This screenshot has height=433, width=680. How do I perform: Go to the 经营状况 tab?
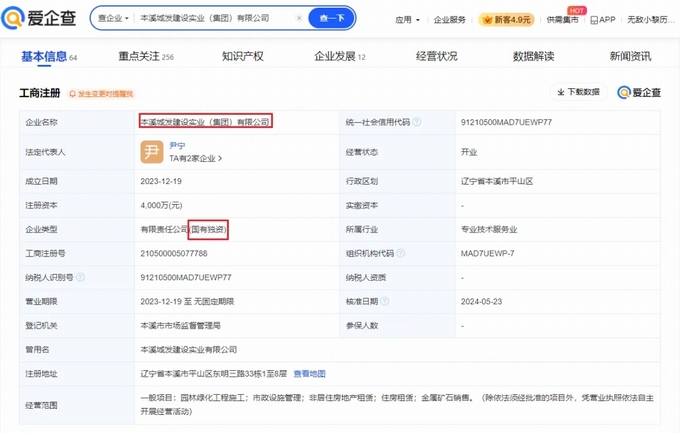point(436,56)
